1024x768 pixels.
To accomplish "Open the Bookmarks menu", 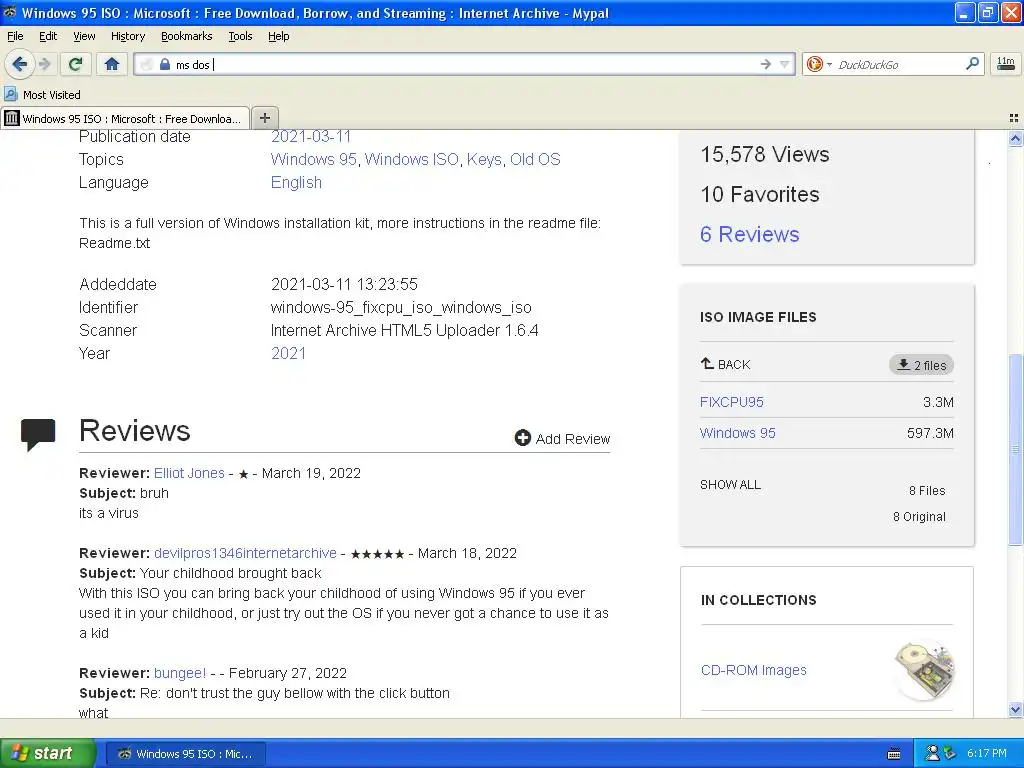I will (x=187, y=37).
